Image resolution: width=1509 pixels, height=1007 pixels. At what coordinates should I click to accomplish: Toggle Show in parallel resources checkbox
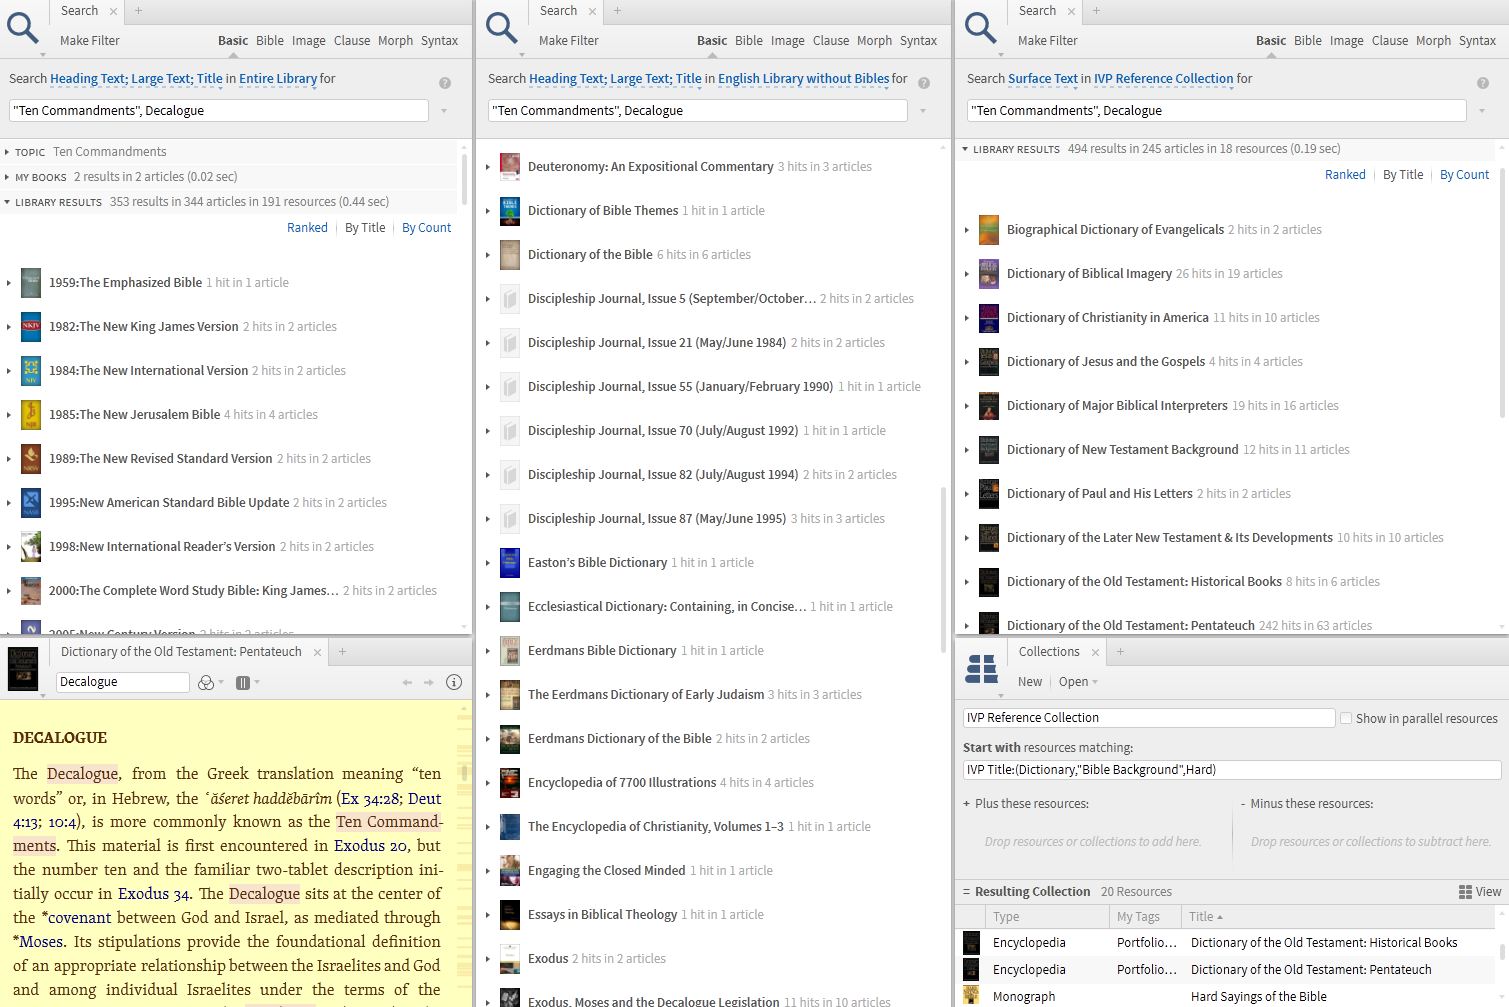coord(1346,718)
